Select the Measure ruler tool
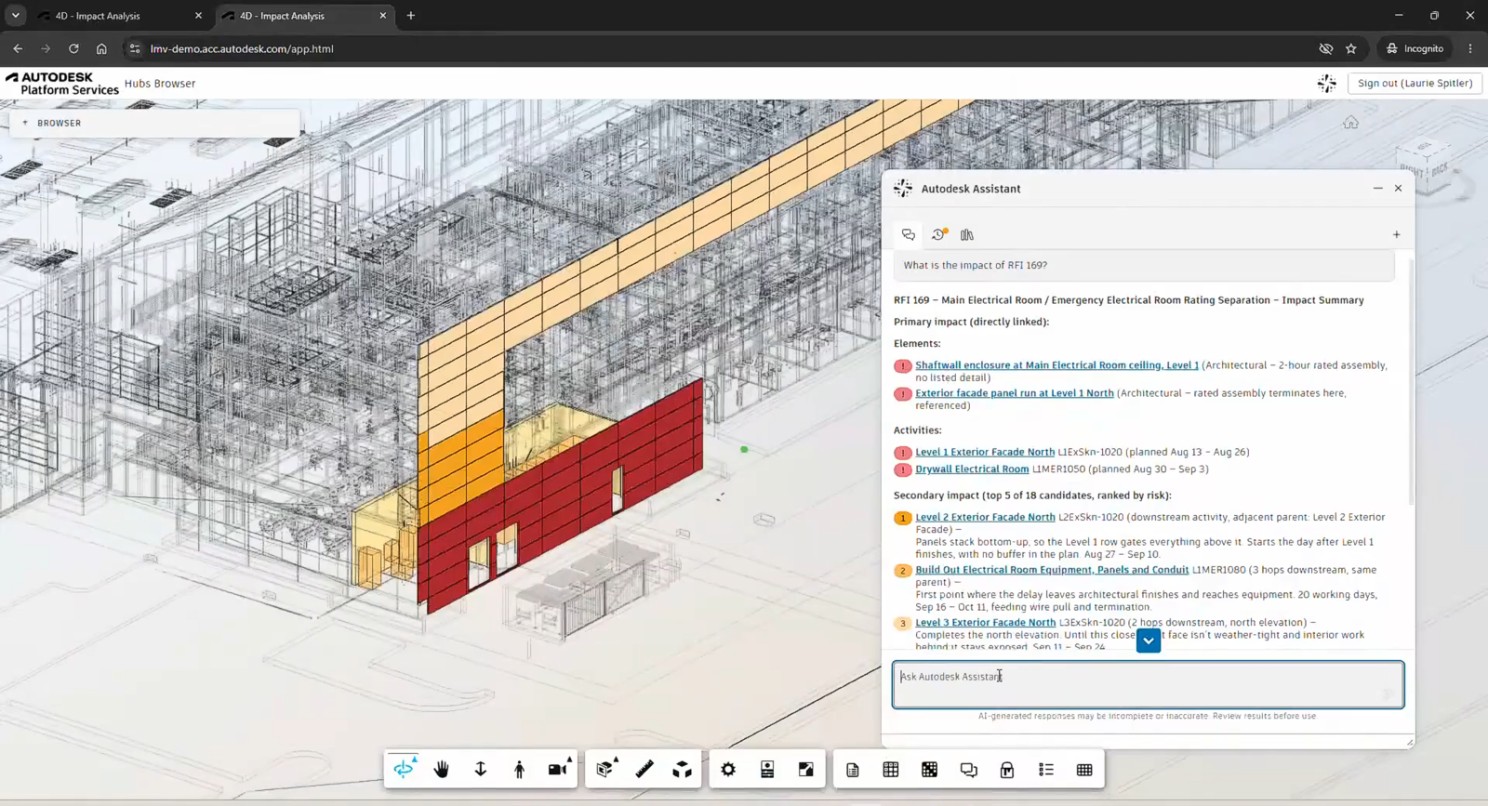 tap(644, 769)
